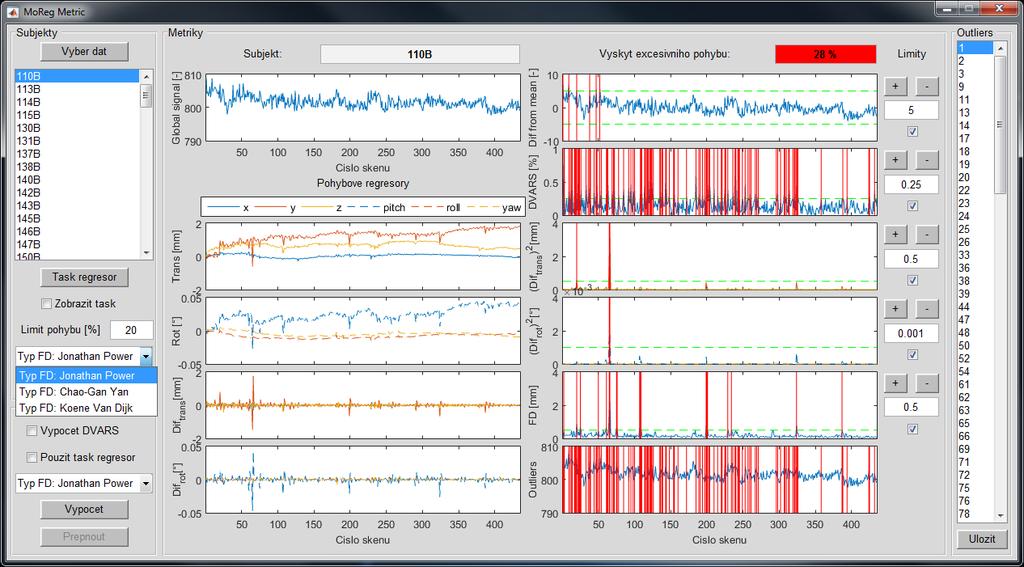This screenshot has width=1024, height=567.
Task: Open the lower Typ FD Jonathan Power dropdown
Action: (84, 483)
